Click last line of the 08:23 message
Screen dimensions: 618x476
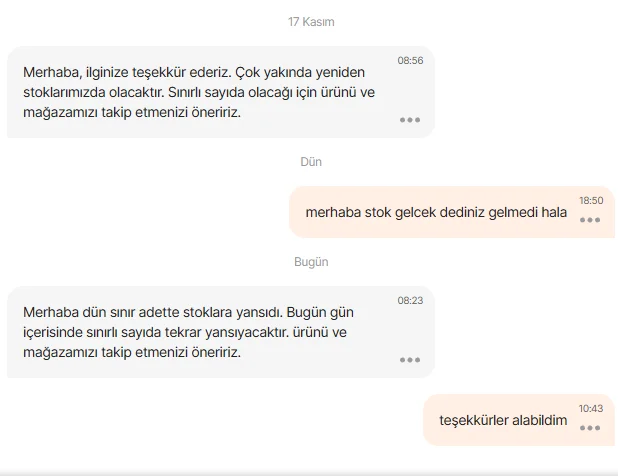tap(132, 352)
